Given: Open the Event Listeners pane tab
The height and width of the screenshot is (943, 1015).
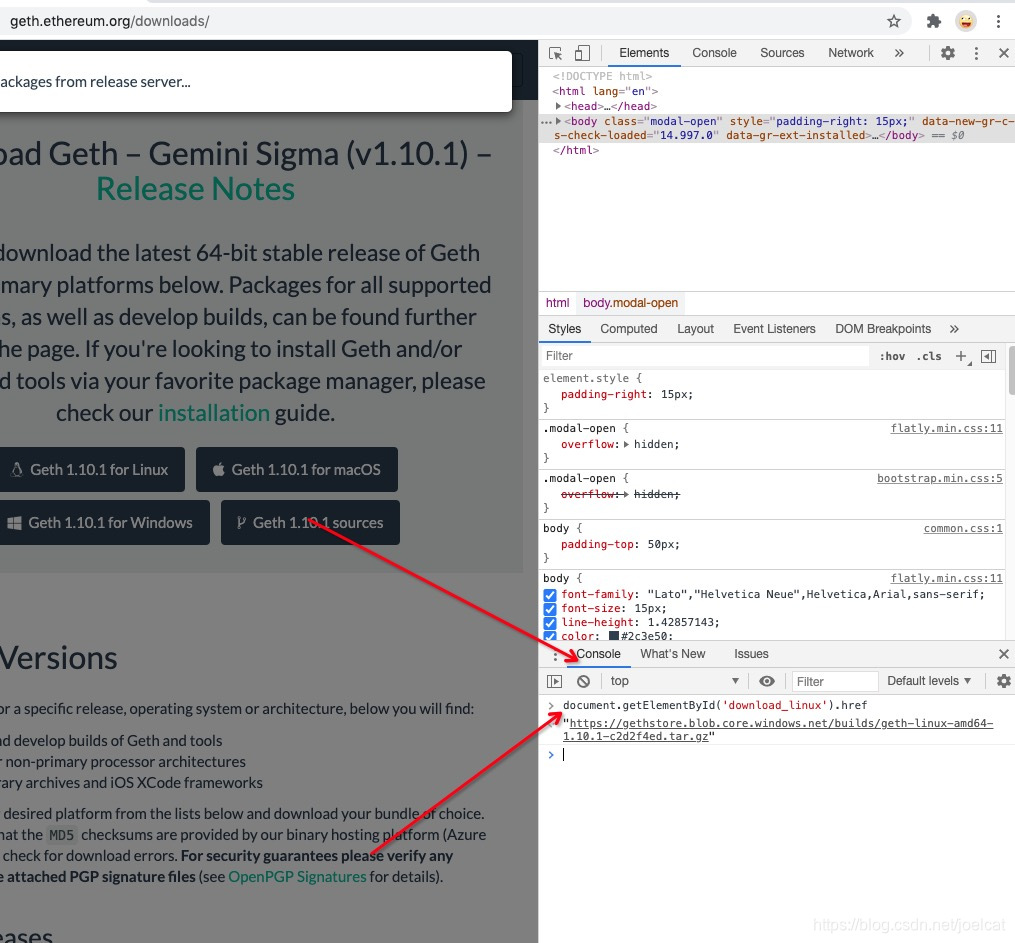Looking at the screenshot, I should pyautogui.click(x=774, y=329).
